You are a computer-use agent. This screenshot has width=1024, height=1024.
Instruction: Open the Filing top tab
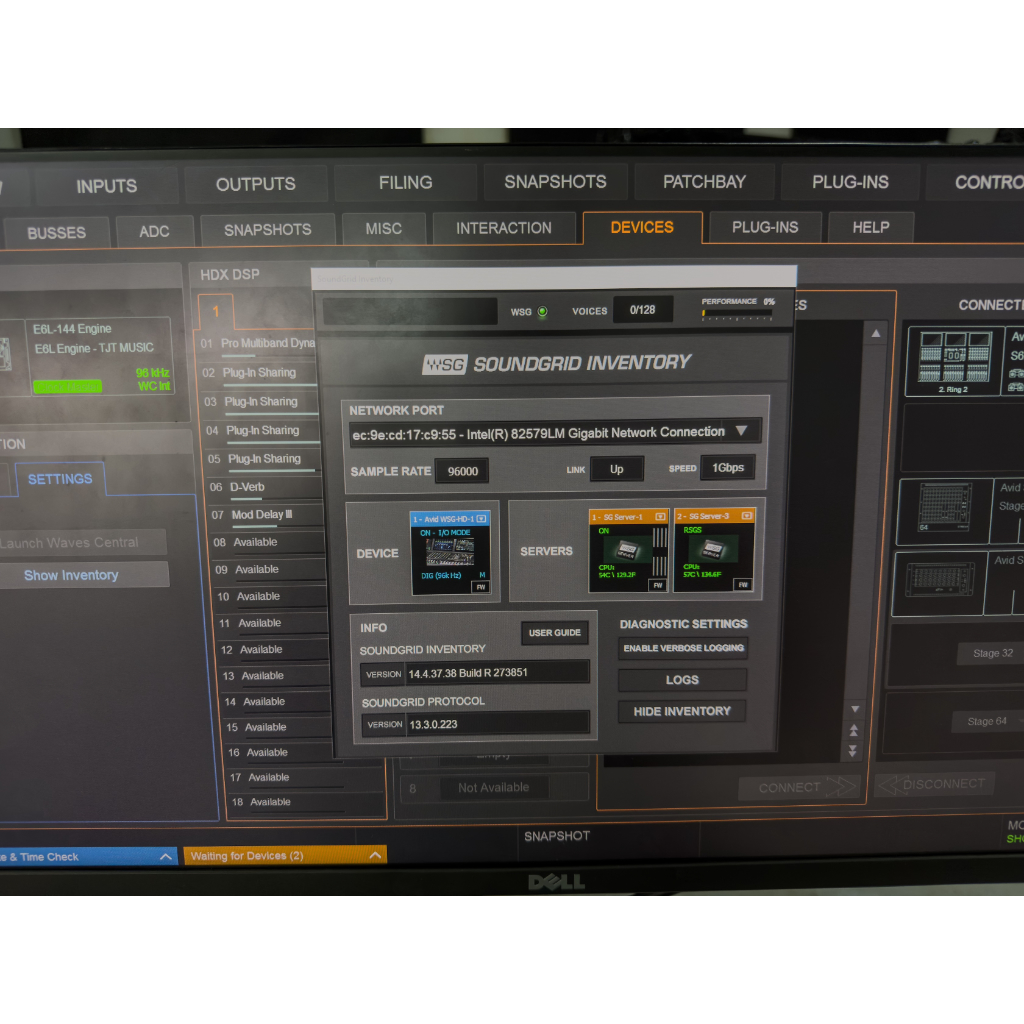(406, 182)
